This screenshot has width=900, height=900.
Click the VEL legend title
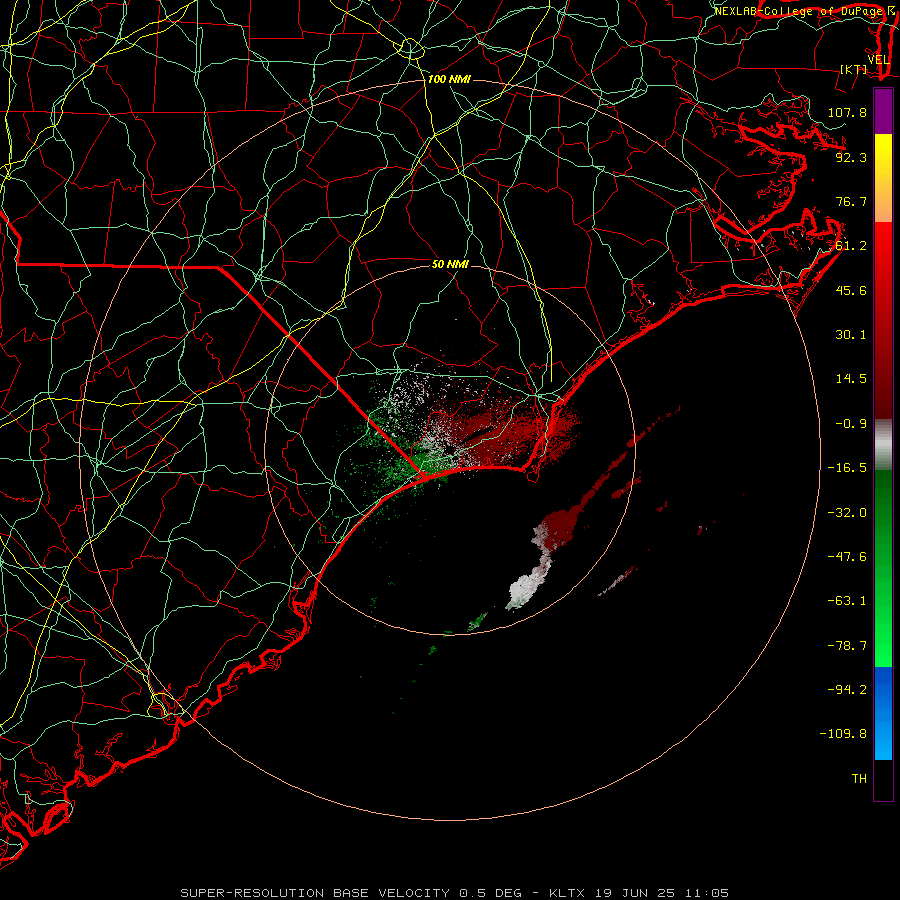coord(879,60)
